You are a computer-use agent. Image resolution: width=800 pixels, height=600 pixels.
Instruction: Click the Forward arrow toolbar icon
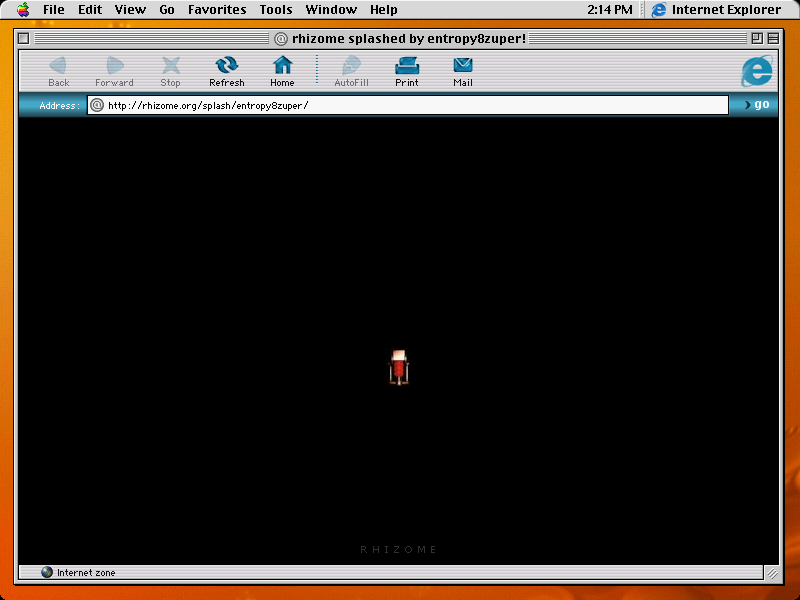click(x=115, y=65)
